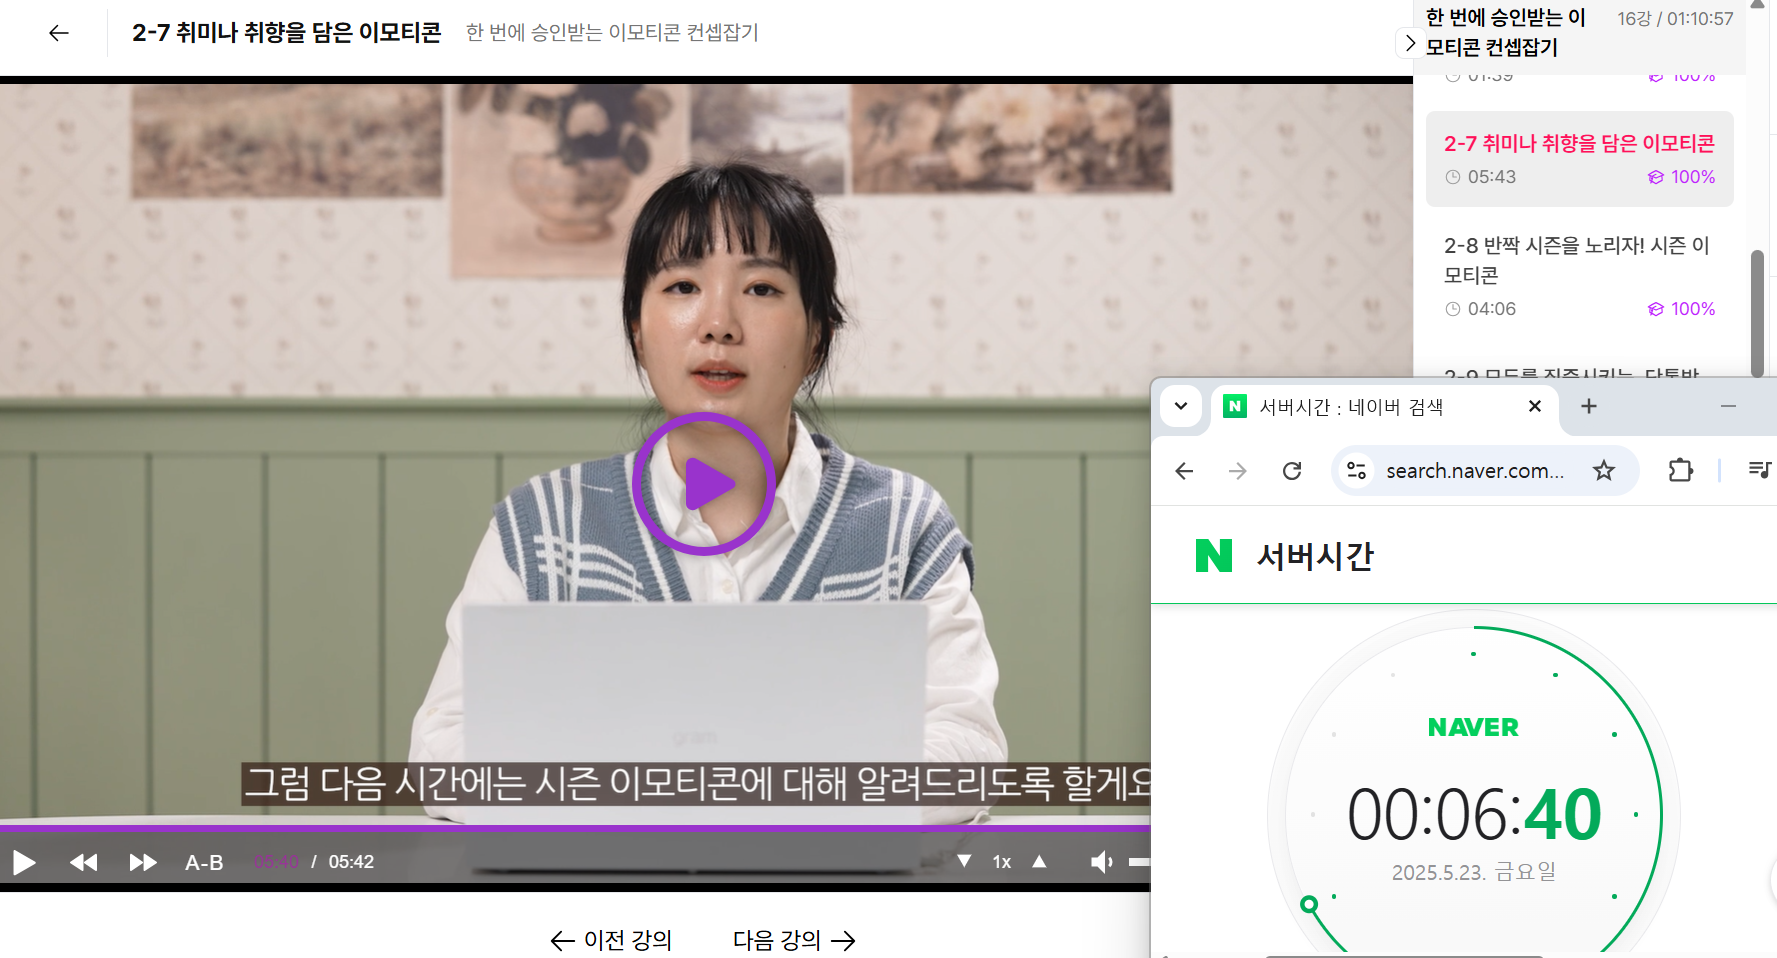Click 16강 / 01:10:57 course summary text

1675,19
